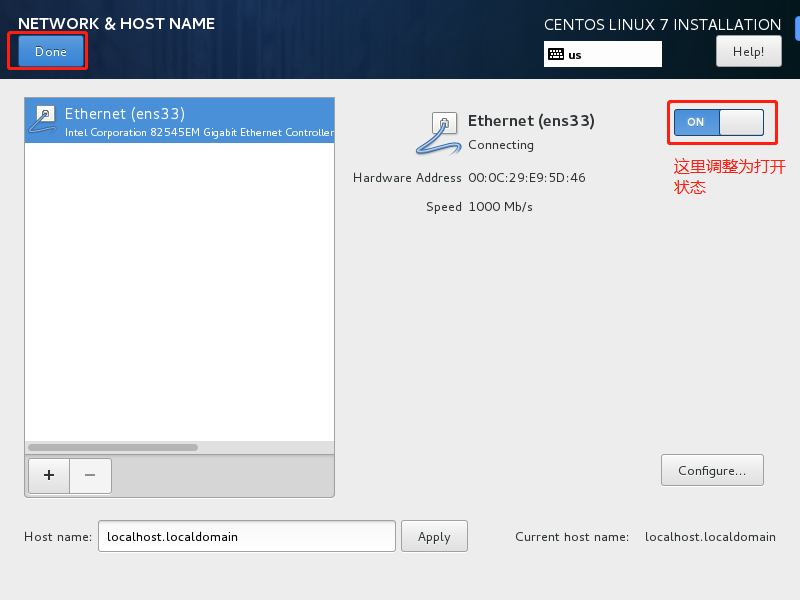Image resolution: width=800 pixels, height=600 pixels.
Task: Click the Host name: label
Action: click(58, 537)
